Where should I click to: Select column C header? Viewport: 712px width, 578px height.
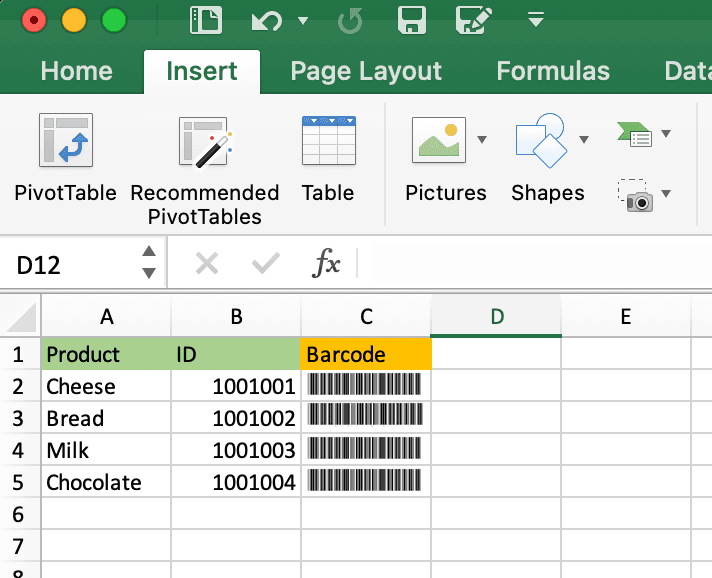click(366, 316)
